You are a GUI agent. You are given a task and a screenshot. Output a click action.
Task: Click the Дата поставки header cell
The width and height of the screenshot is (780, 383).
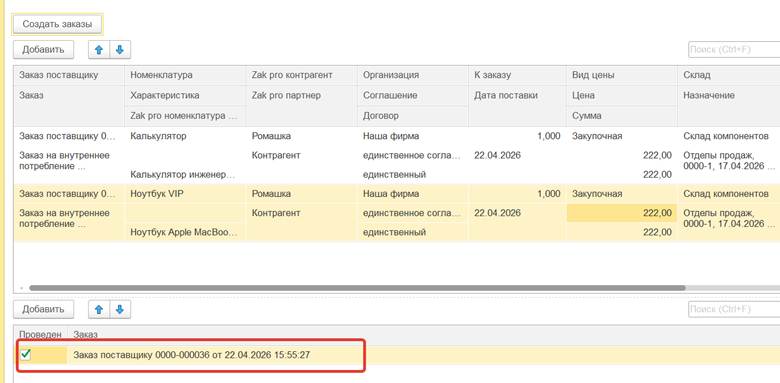point(517,95)
